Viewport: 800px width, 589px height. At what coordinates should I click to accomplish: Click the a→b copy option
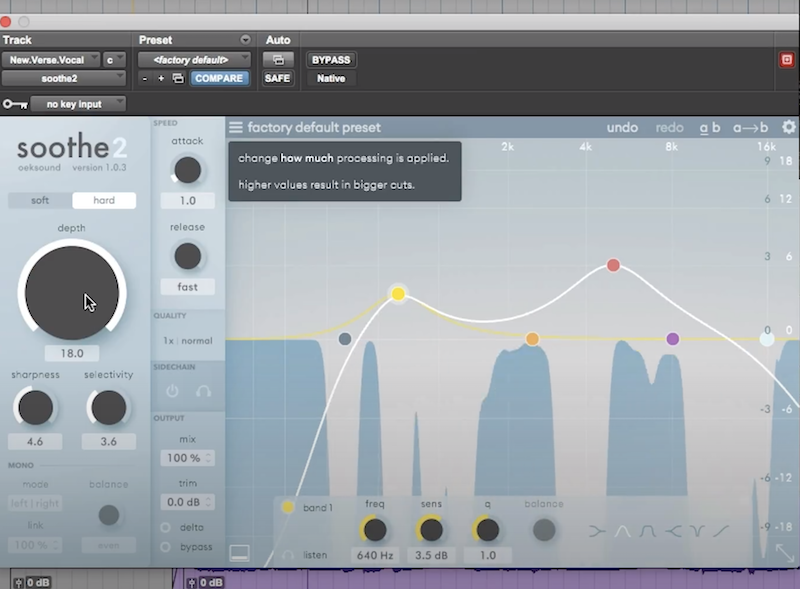tap(750, 128)
